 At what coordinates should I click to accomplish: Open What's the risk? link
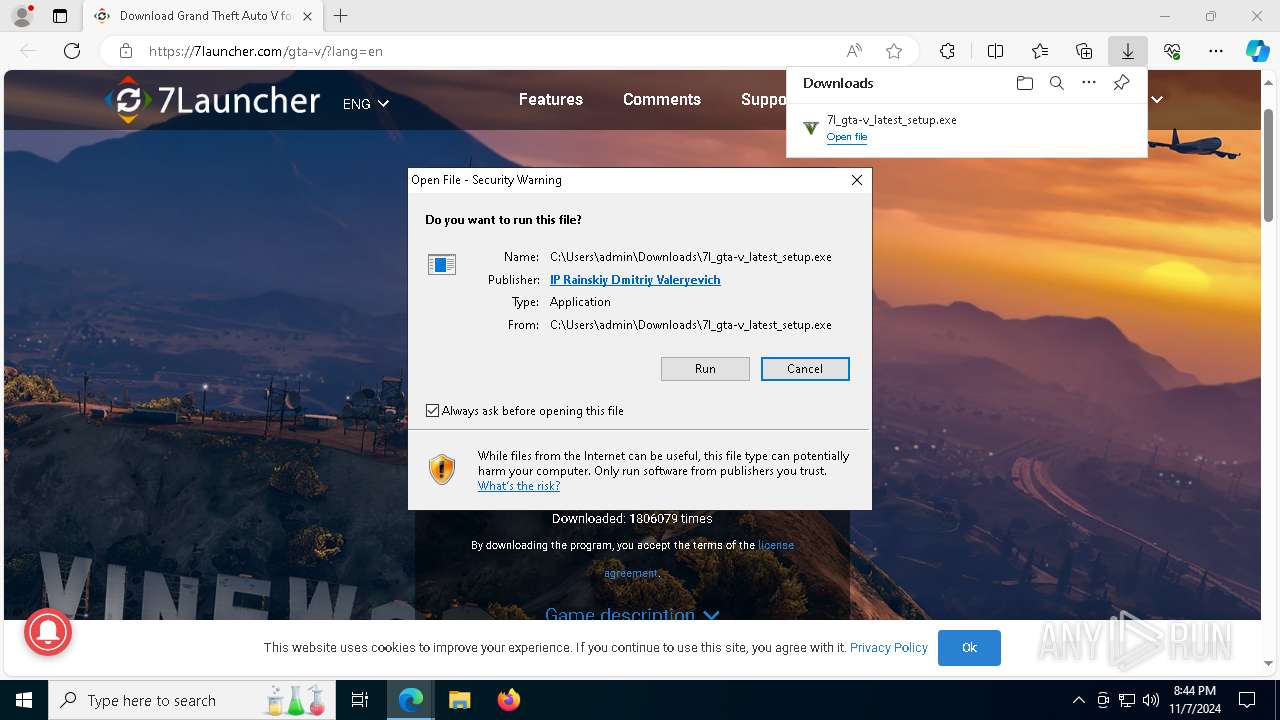[519, 486]
